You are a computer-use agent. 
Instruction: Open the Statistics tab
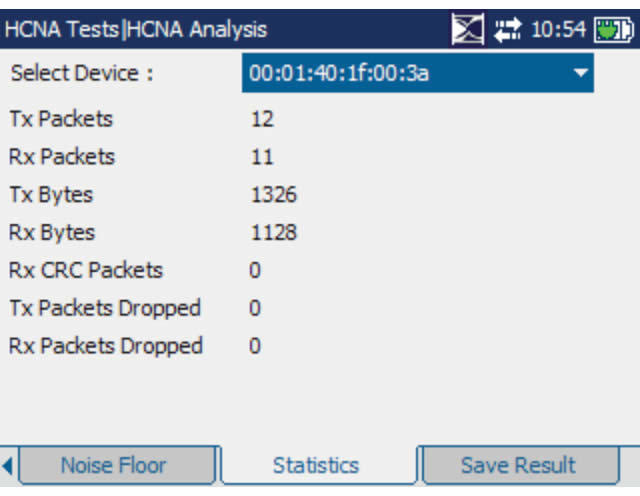click(x=316, y=465)
